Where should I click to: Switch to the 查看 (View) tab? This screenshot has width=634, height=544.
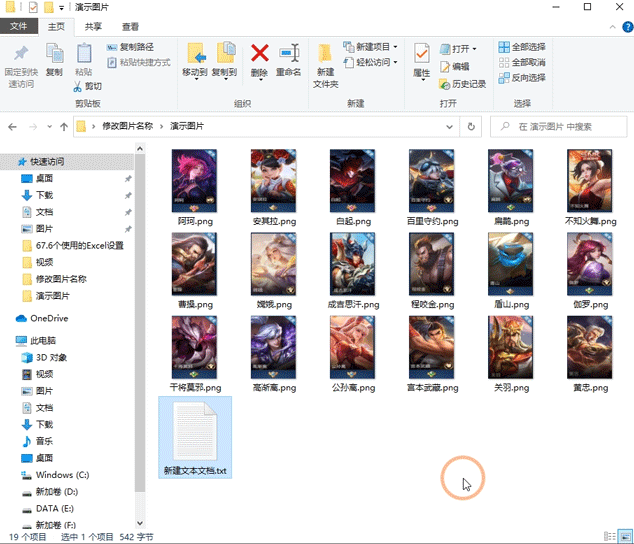pos(131,27)
